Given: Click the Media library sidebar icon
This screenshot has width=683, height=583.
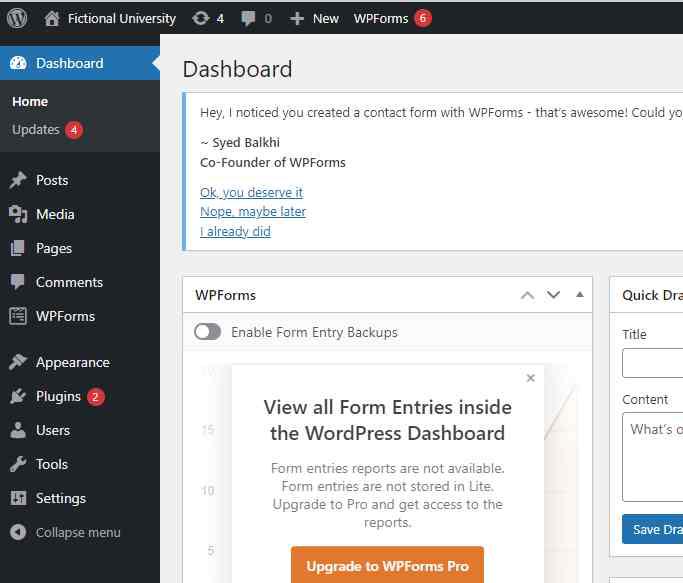Looking at the screenshot, I should (18, 214).
